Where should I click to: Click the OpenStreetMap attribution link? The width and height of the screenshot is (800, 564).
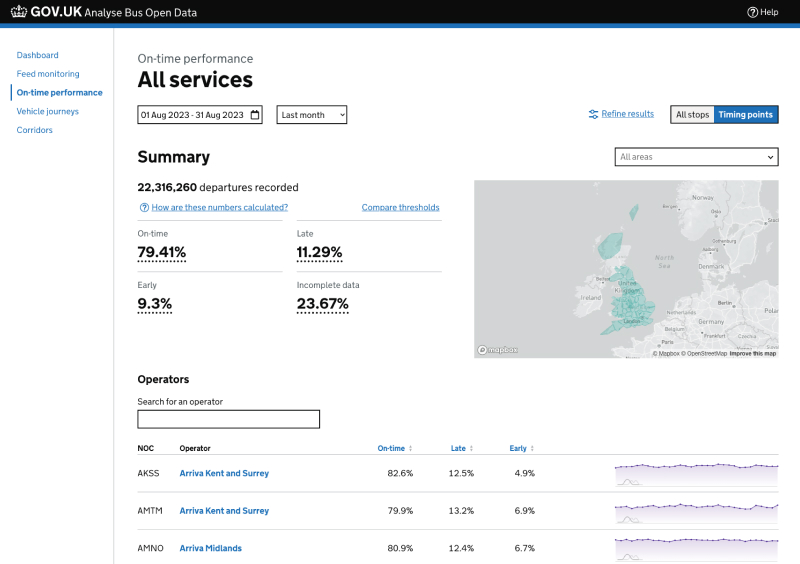(x=704, y=353)
